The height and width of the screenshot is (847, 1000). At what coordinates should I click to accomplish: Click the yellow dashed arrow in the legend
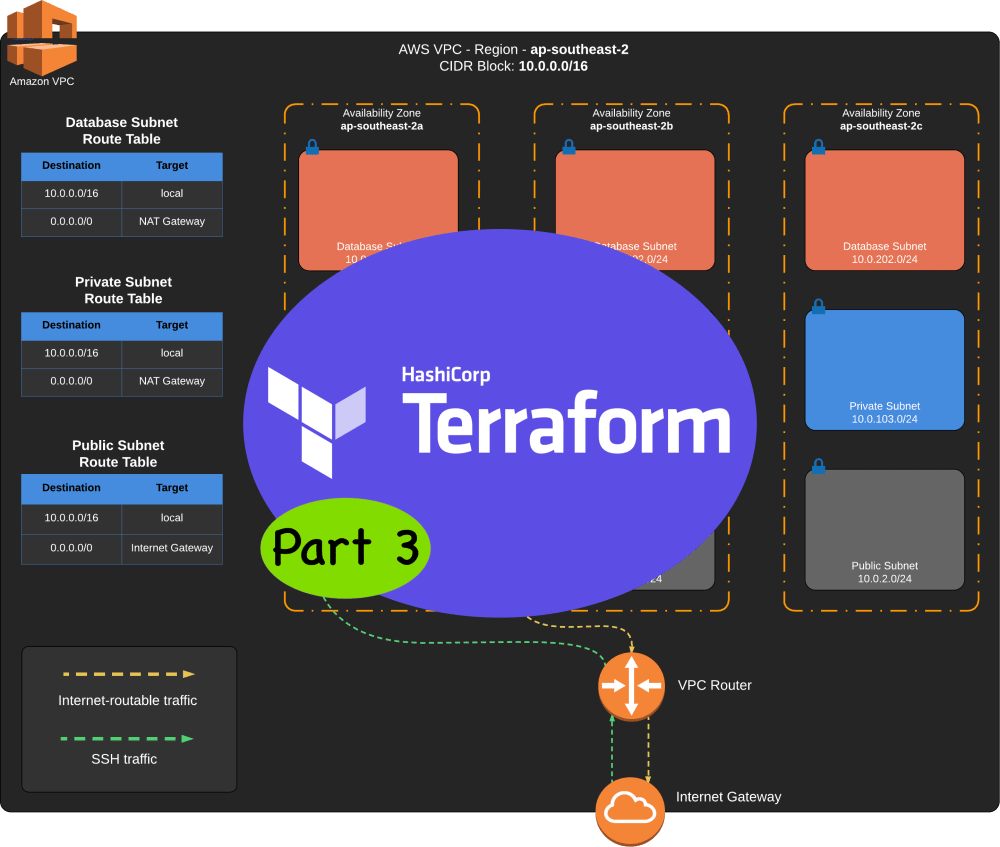tap(128, 674)
